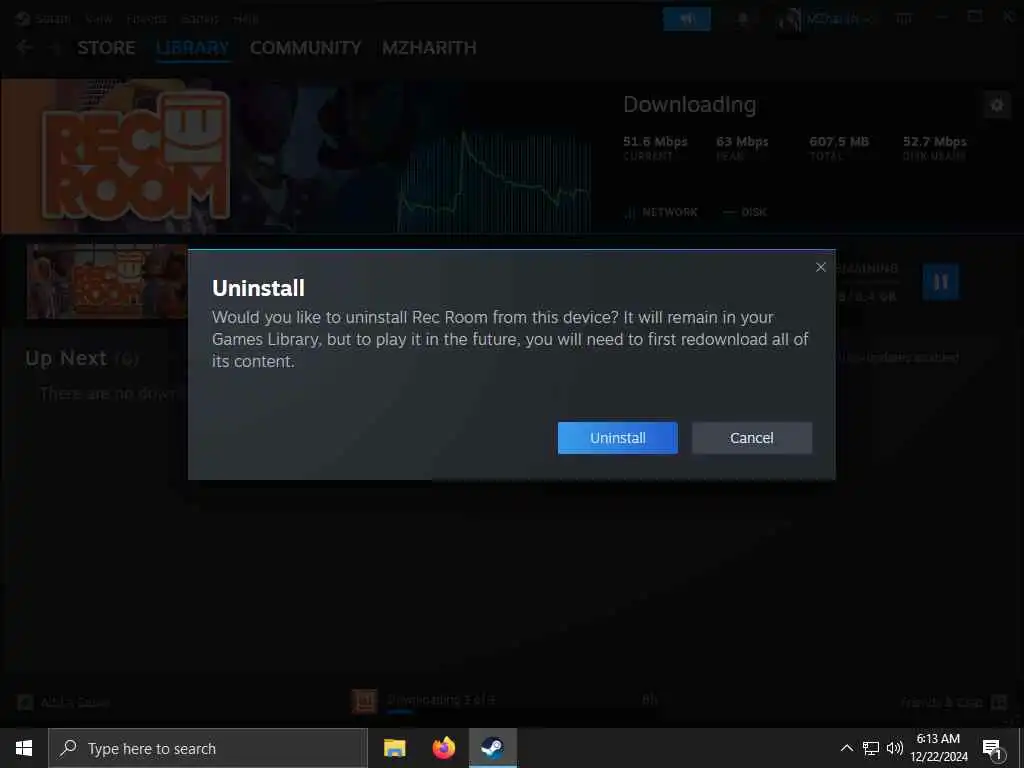
Task: Click the 607.5 MB total value
Action: tap(839, 142)
